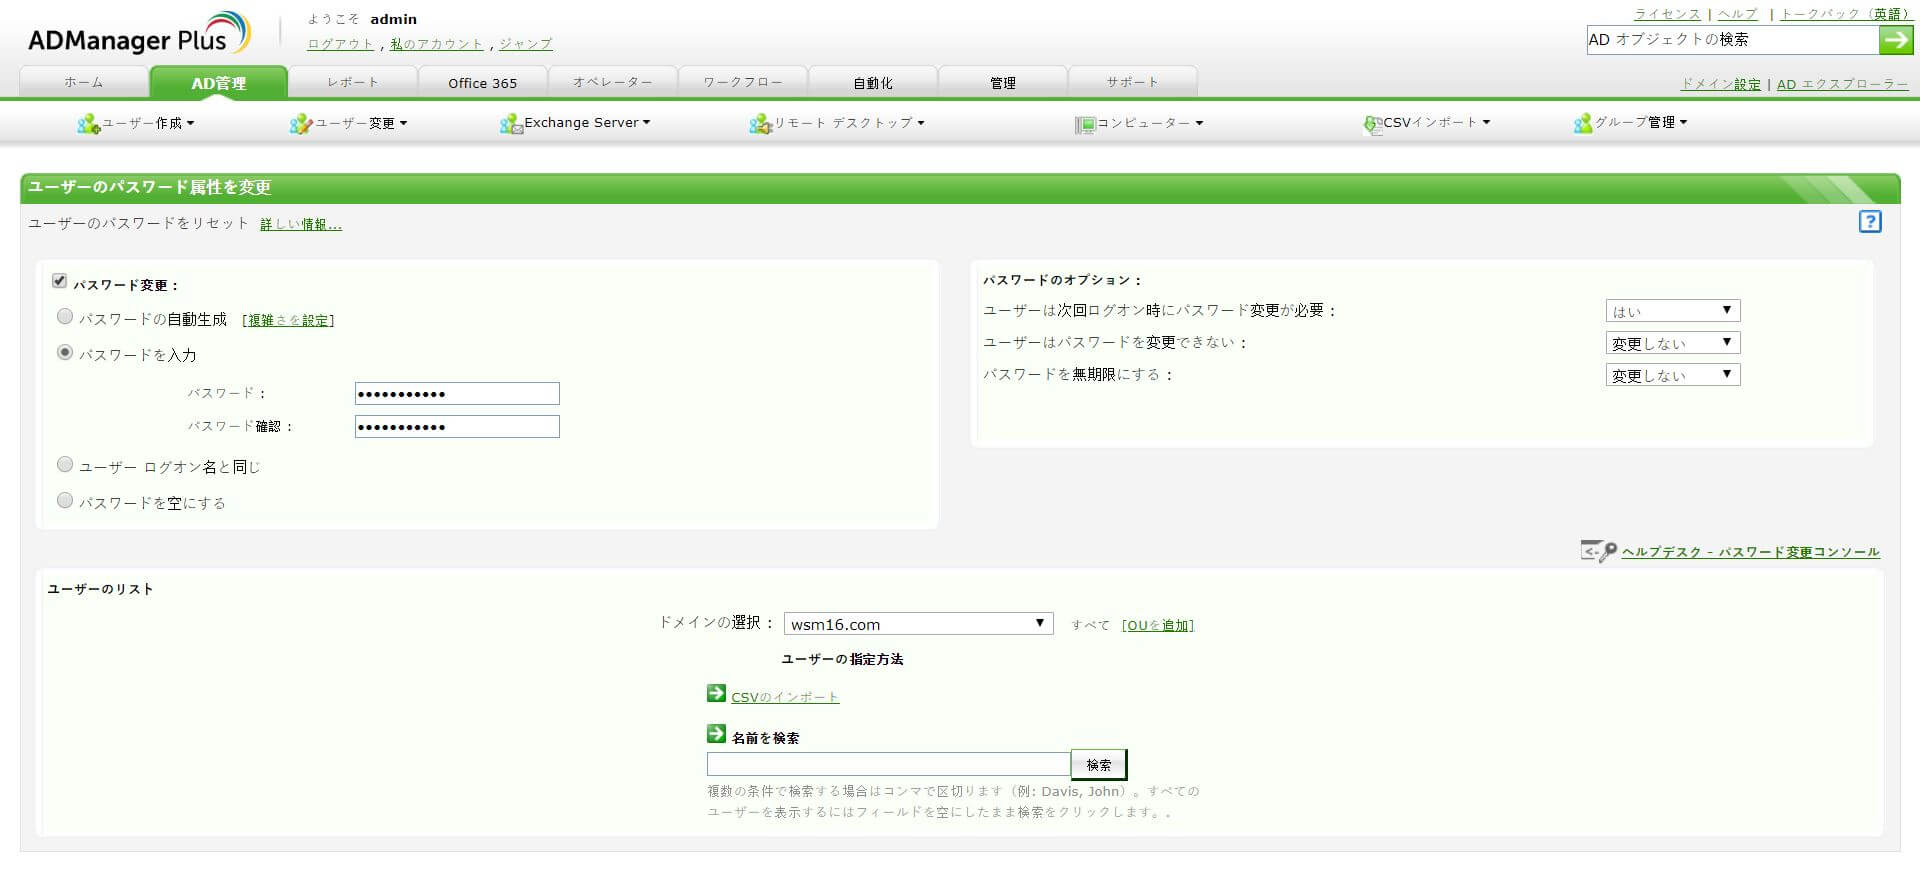Image resolution: width=1920 pixels, height=889 pixels.
Task: Open the 自動化 tab
Action: [873, 82]
